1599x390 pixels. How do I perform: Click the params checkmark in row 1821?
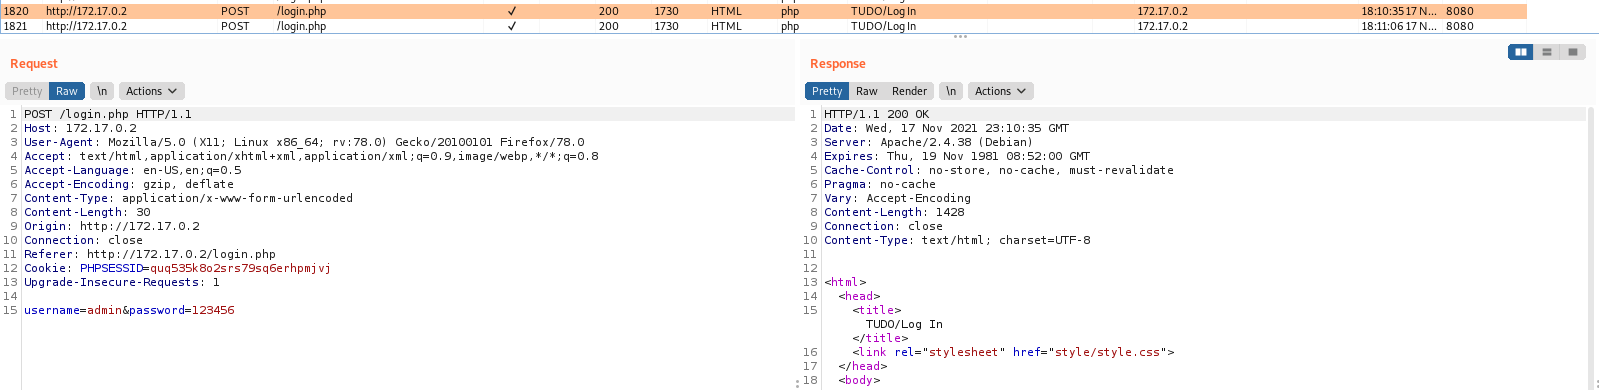[x=512, y=26]
